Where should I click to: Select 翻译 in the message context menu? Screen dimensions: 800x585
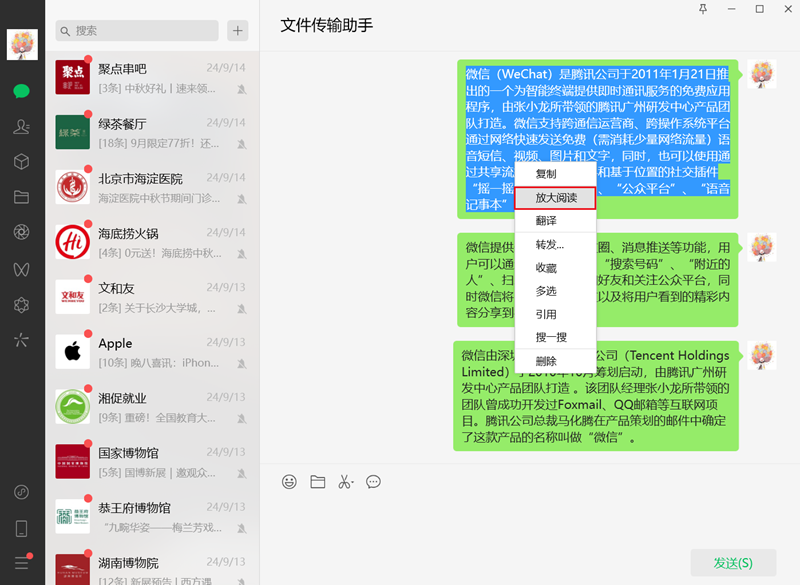[555, 222]
